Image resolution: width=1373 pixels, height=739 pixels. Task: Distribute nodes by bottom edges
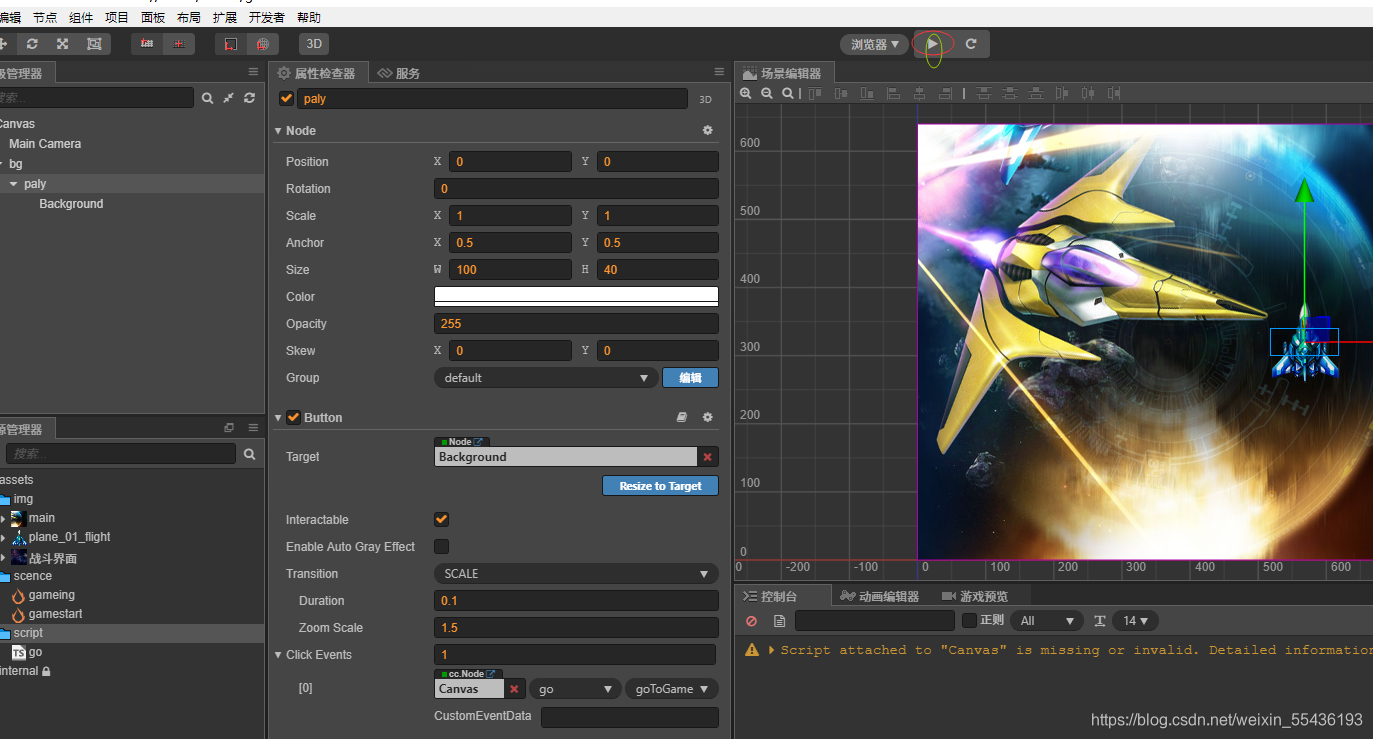(x=1036, y=93)
